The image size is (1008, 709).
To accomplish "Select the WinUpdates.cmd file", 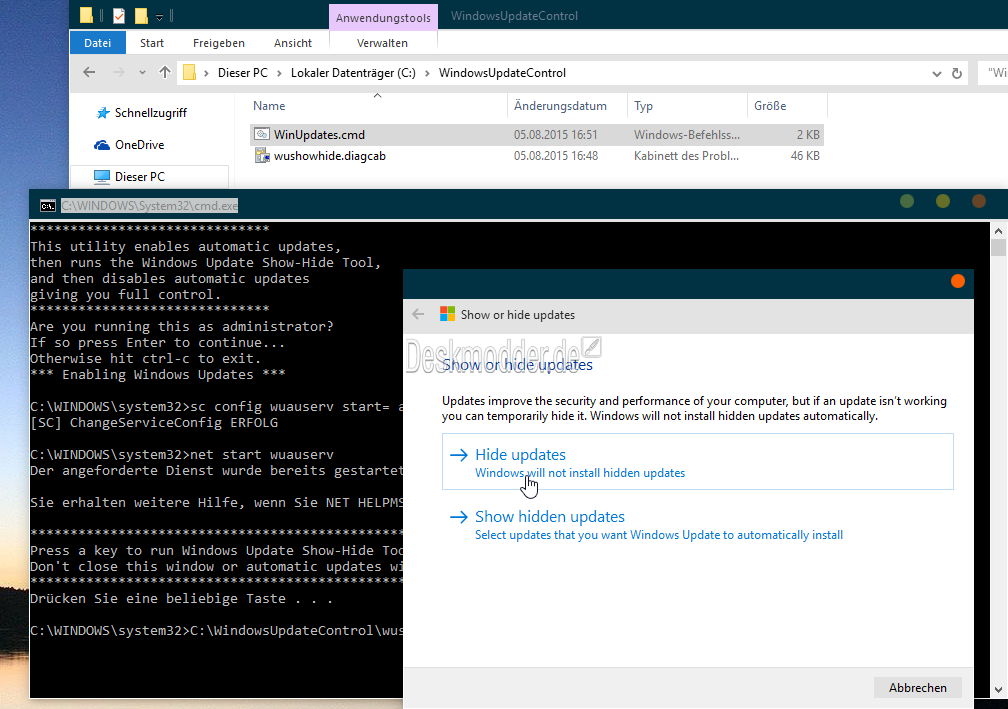I will coord(536,134).
